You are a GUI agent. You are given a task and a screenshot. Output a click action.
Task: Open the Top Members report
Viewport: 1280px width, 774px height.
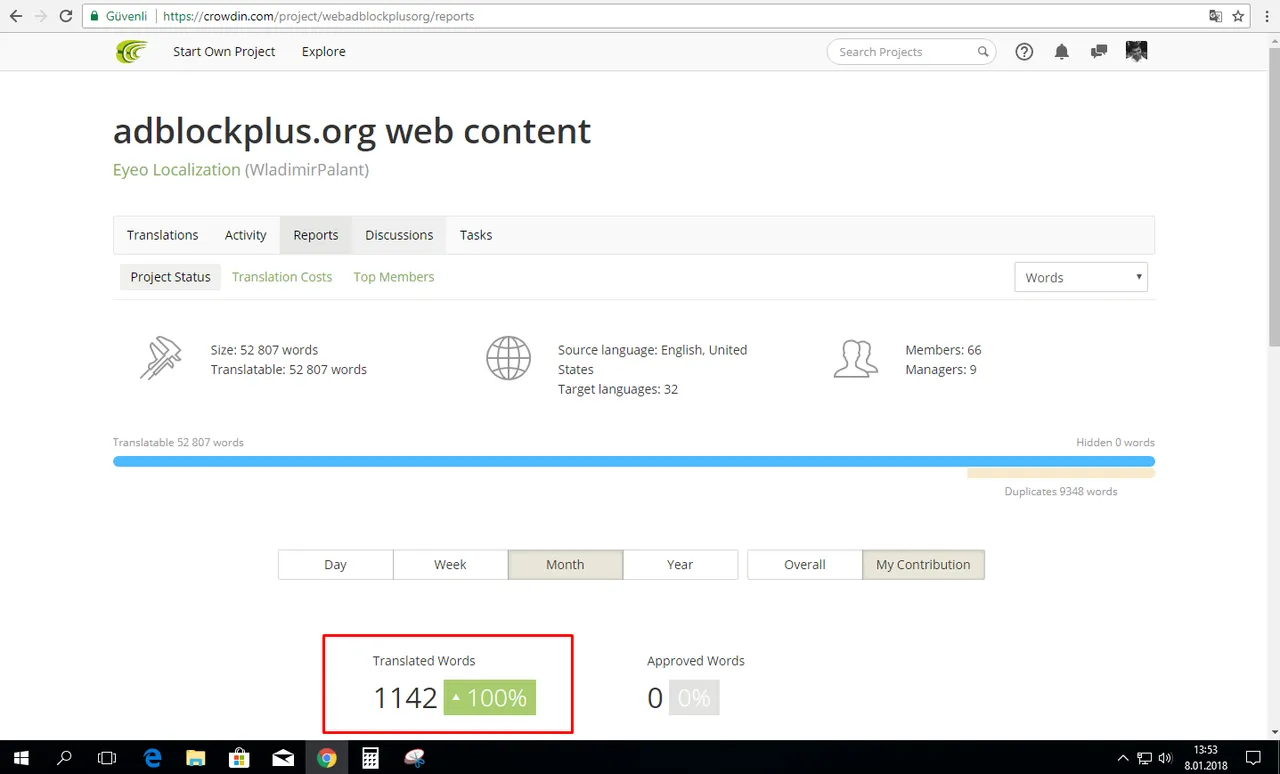(x=394, y=277)
